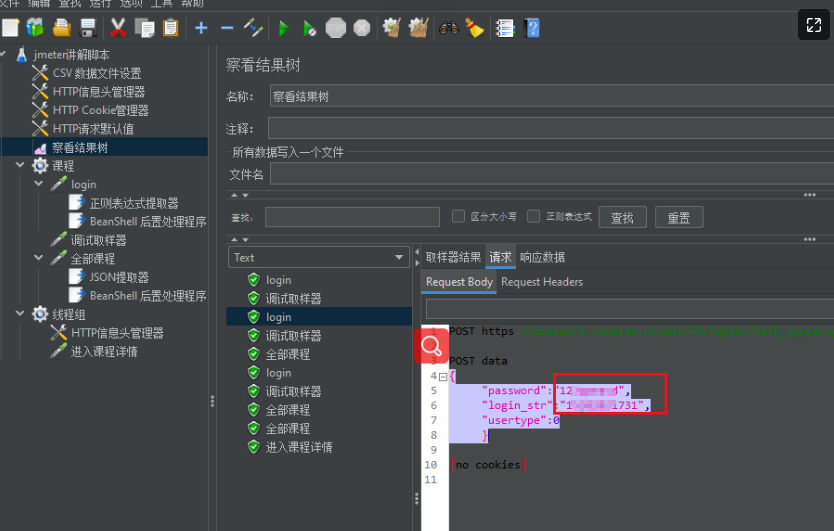Select 进入课程详情 in left tree
Viewport: 834px width, 531px height.
pos(104,351)
